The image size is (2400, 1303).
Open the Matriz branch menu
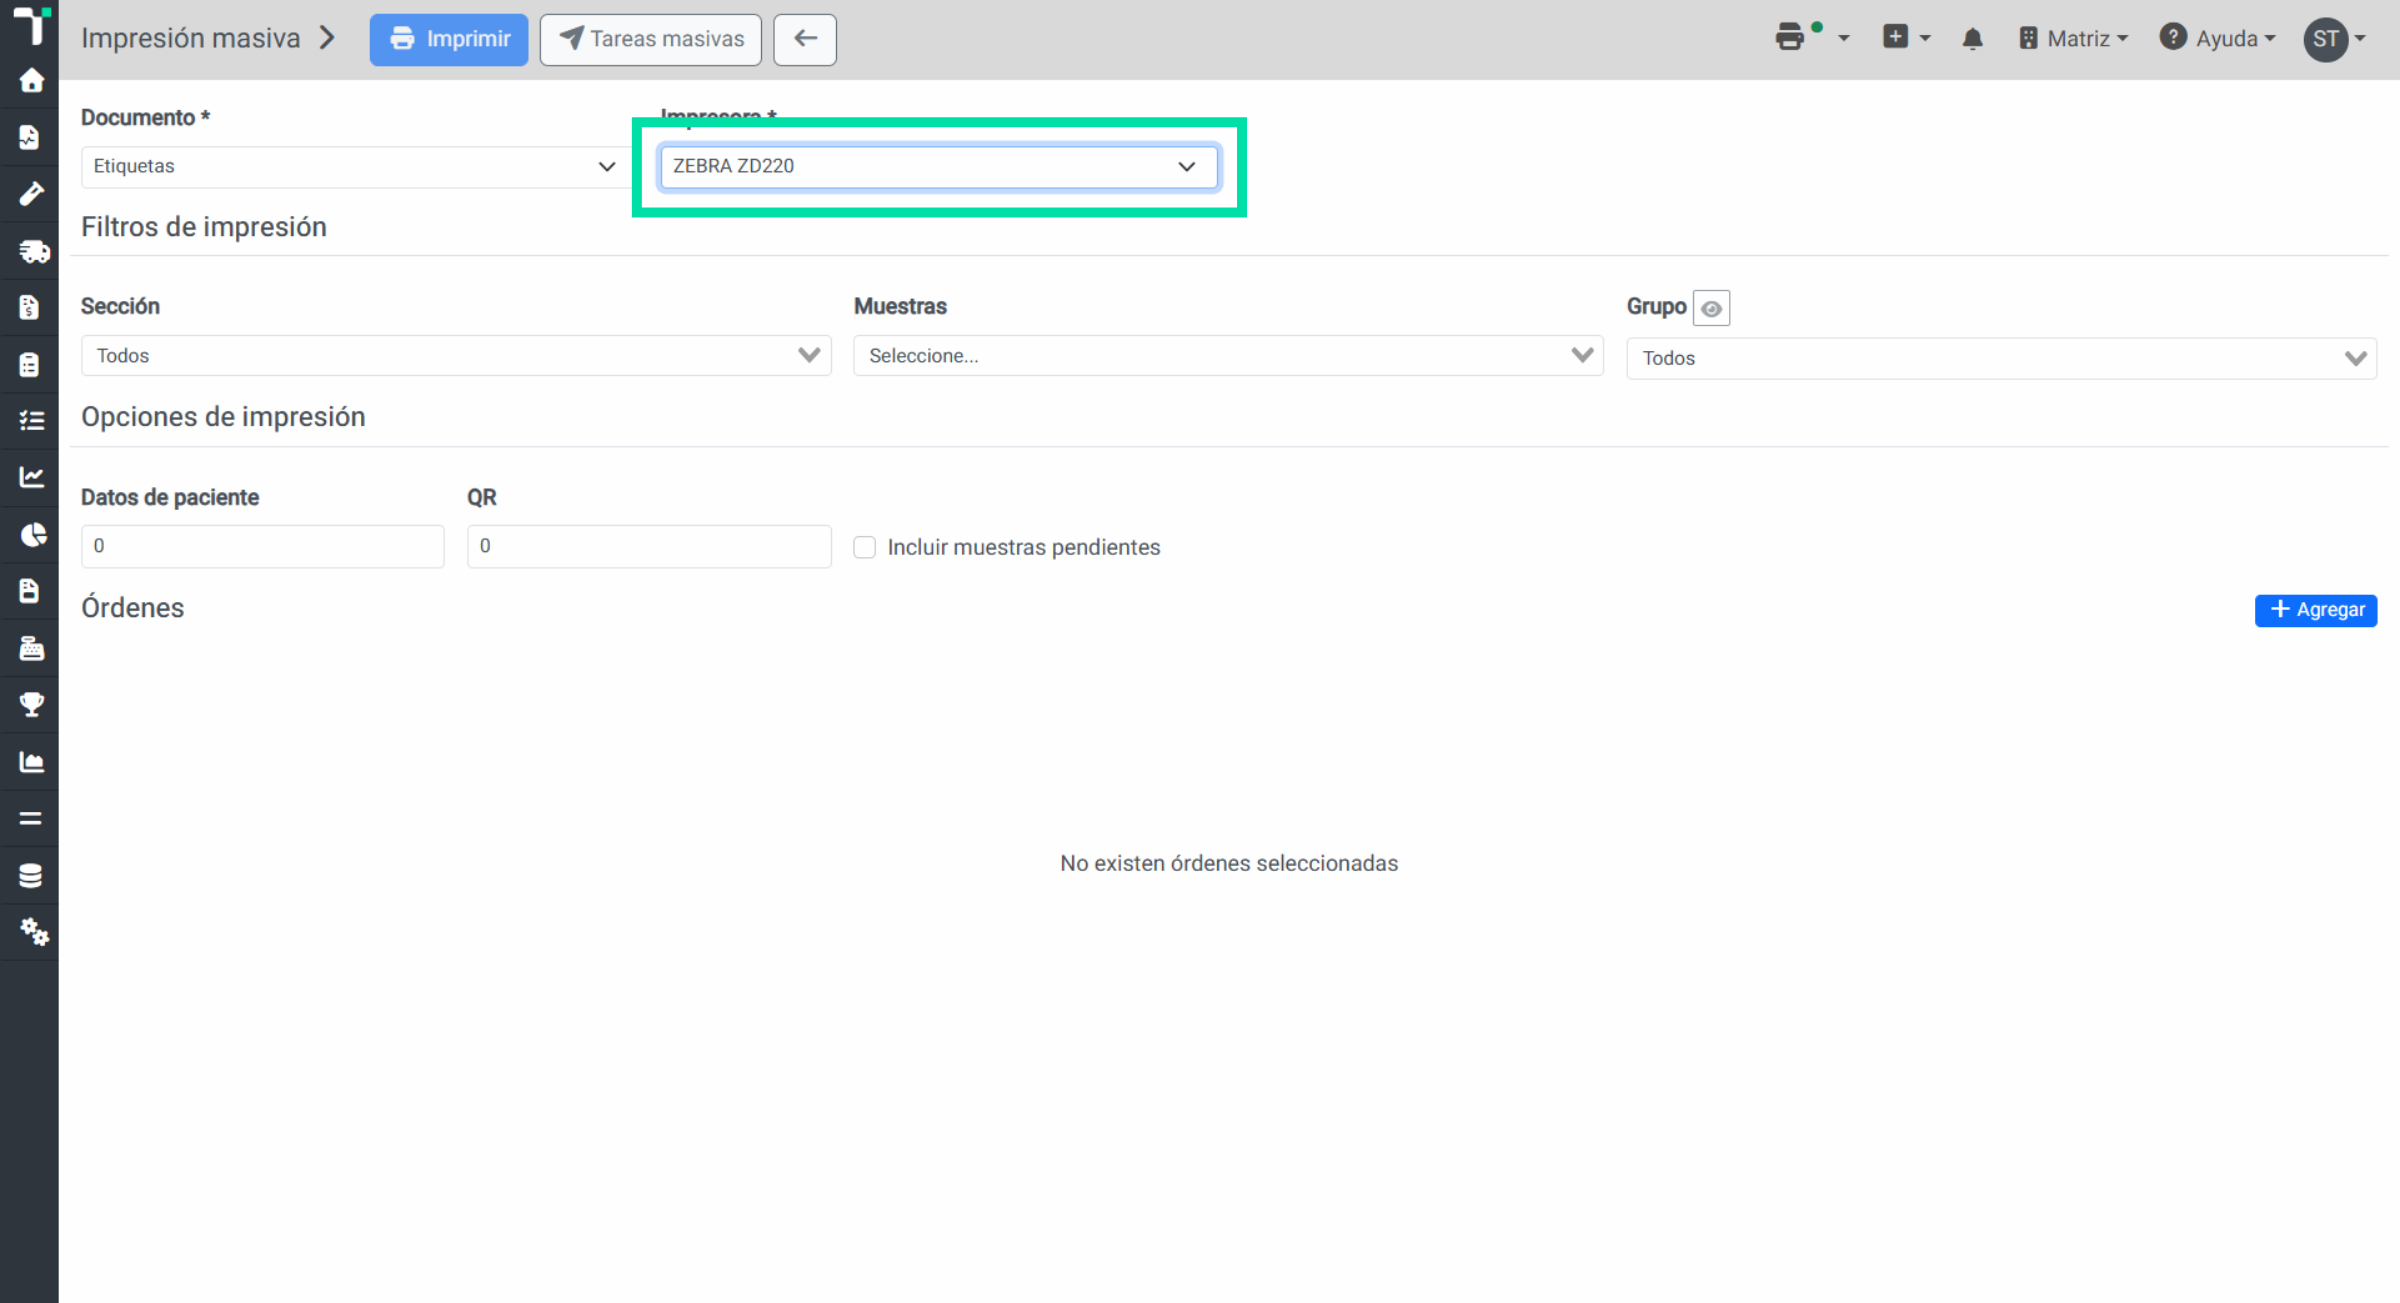click(x=2073, y=39)
